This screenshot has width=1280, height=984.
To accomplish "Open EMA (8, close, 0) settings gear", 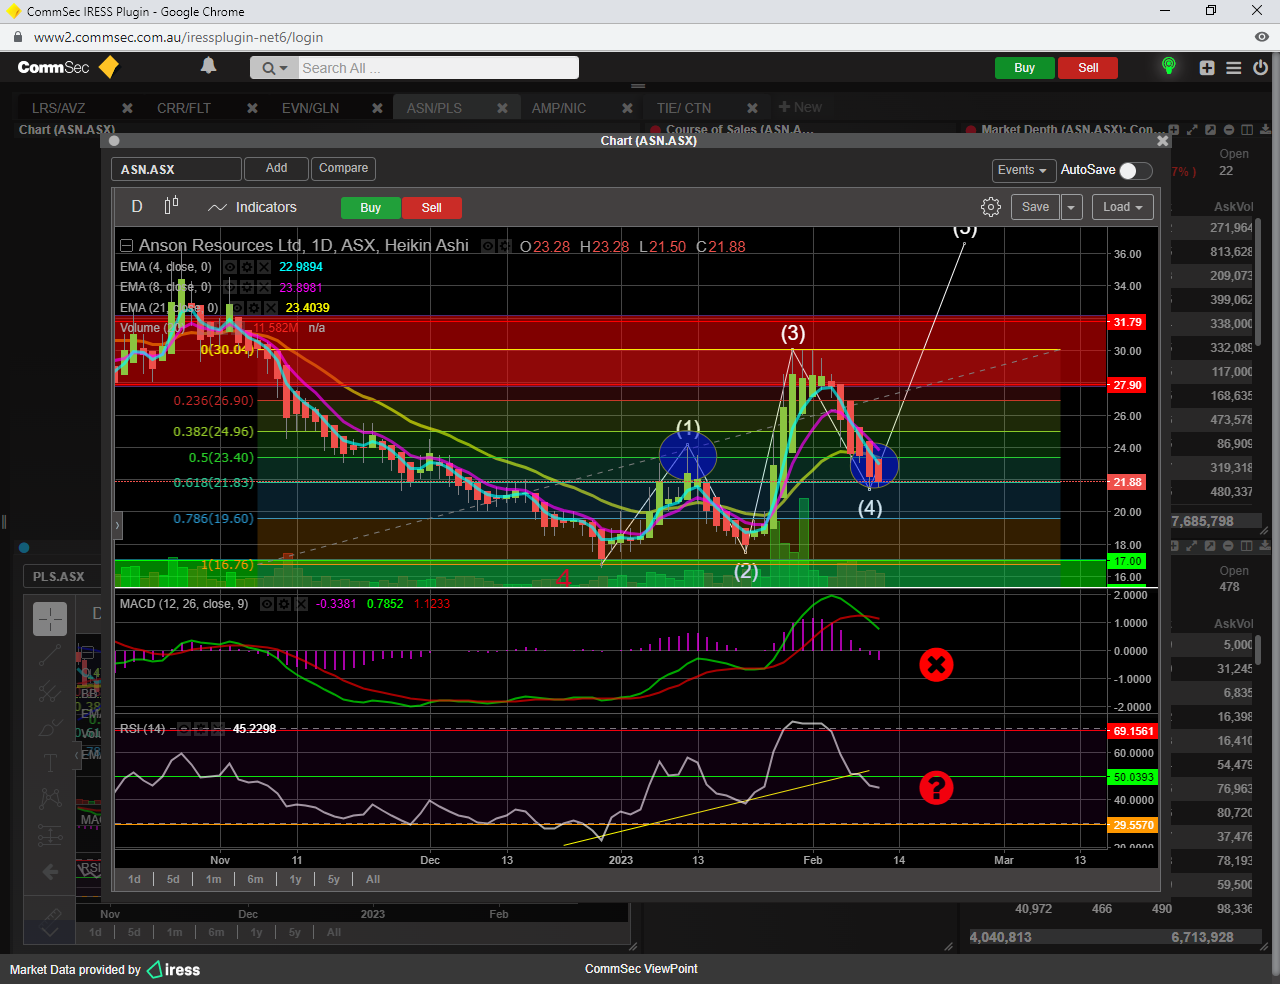I will 247,287.
